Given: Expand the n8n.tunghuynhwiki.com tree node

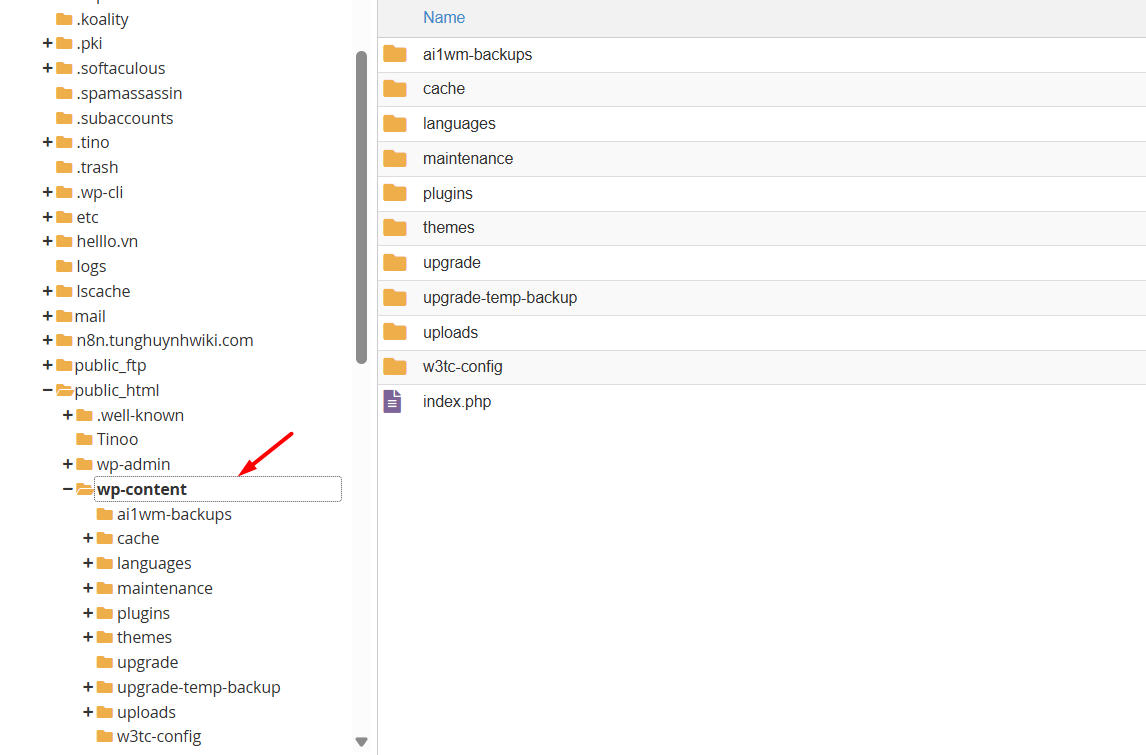Looking at the screenshot, I should [x=47, y=340].
